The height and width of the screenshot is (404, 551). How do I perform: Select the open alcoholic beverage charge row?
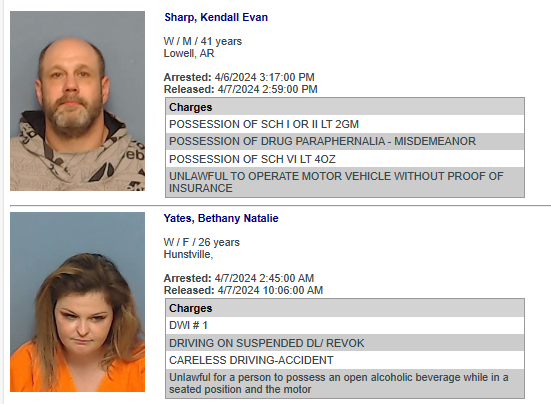[x=345, y=383]
